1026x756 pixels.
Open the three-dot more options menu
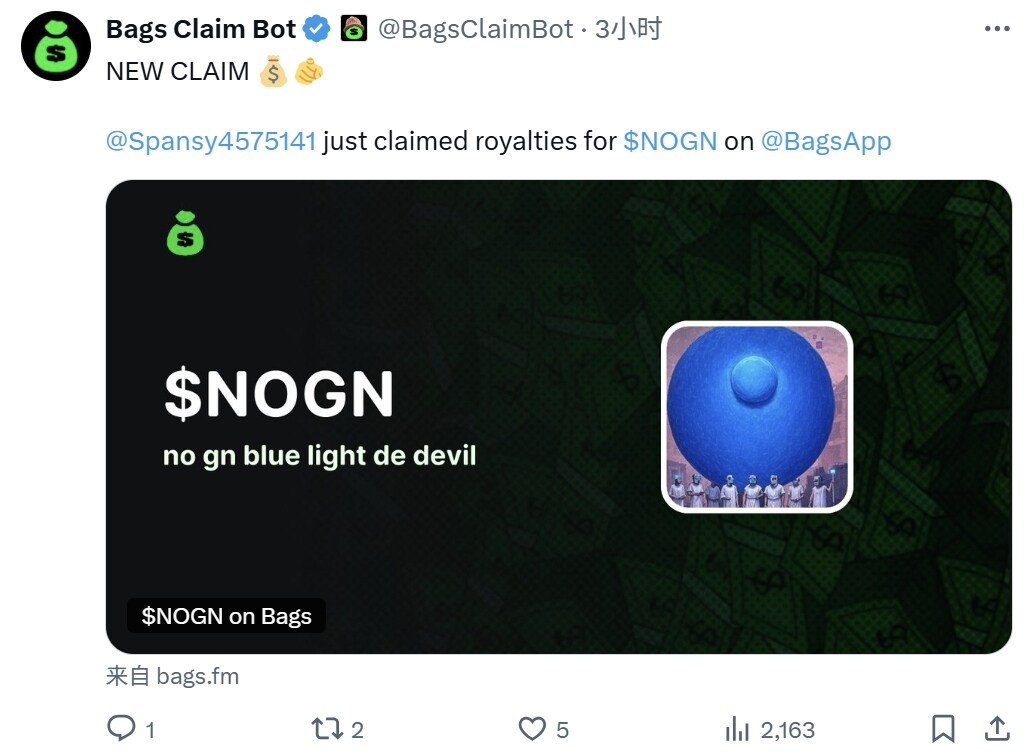997,29
